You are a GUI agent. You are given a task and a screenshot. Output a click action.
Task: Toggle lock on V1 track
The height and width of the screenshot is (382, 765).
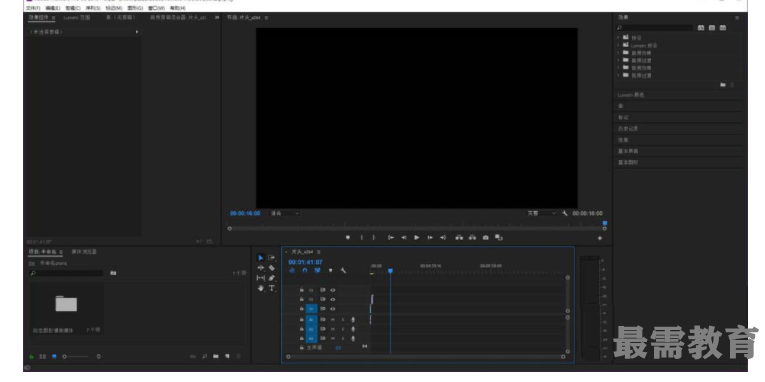click(302, 309)
